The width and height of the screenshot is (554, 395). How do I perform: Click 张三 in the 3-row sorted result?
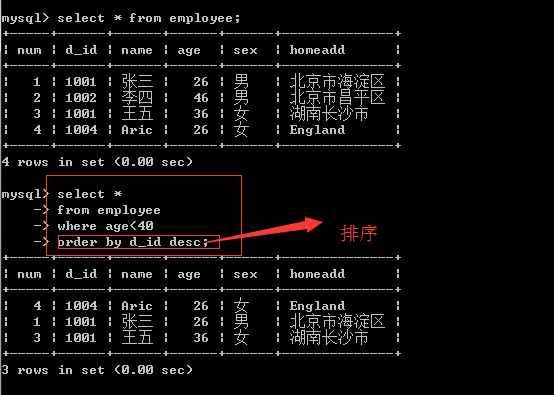[x=137, y=322]
